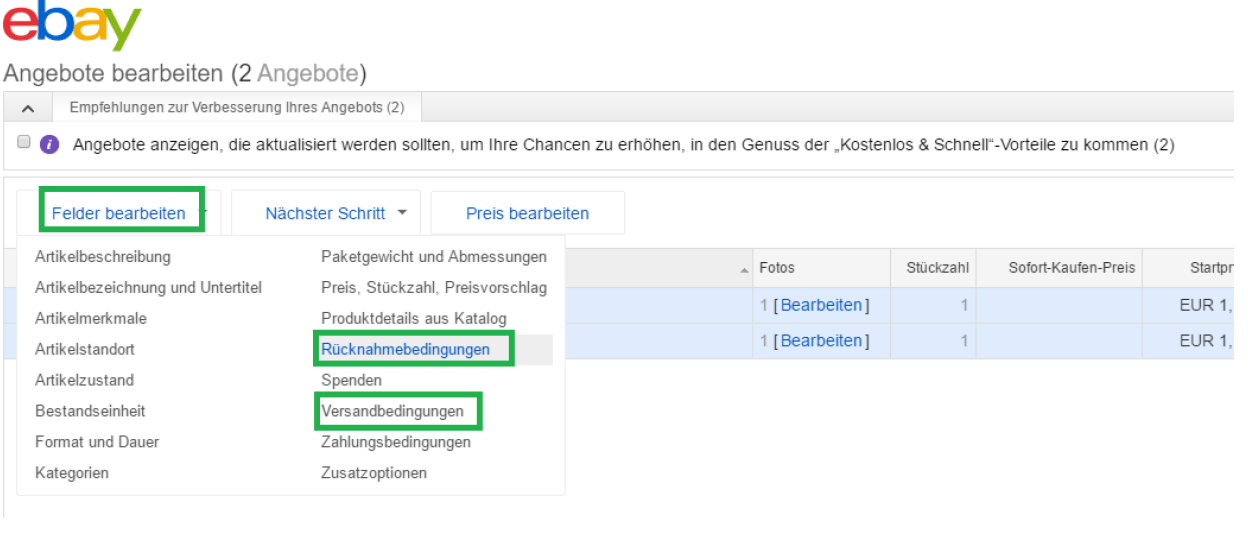The width and height of the screenshot is (1251, 555).
Task: Select 'Artikelbeschreibung' from the menu
Action: (x=103, y=257)
